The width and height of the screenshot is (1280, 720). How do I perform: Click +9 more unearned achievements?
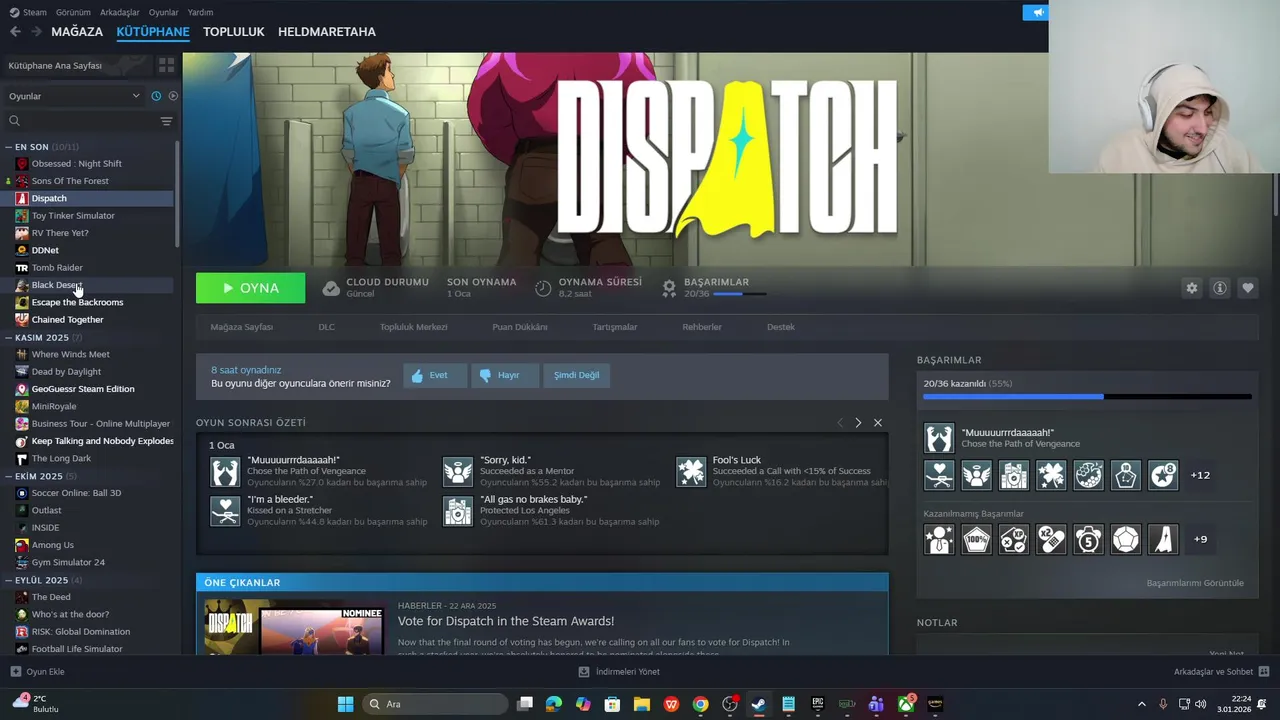pos(1200,539)
